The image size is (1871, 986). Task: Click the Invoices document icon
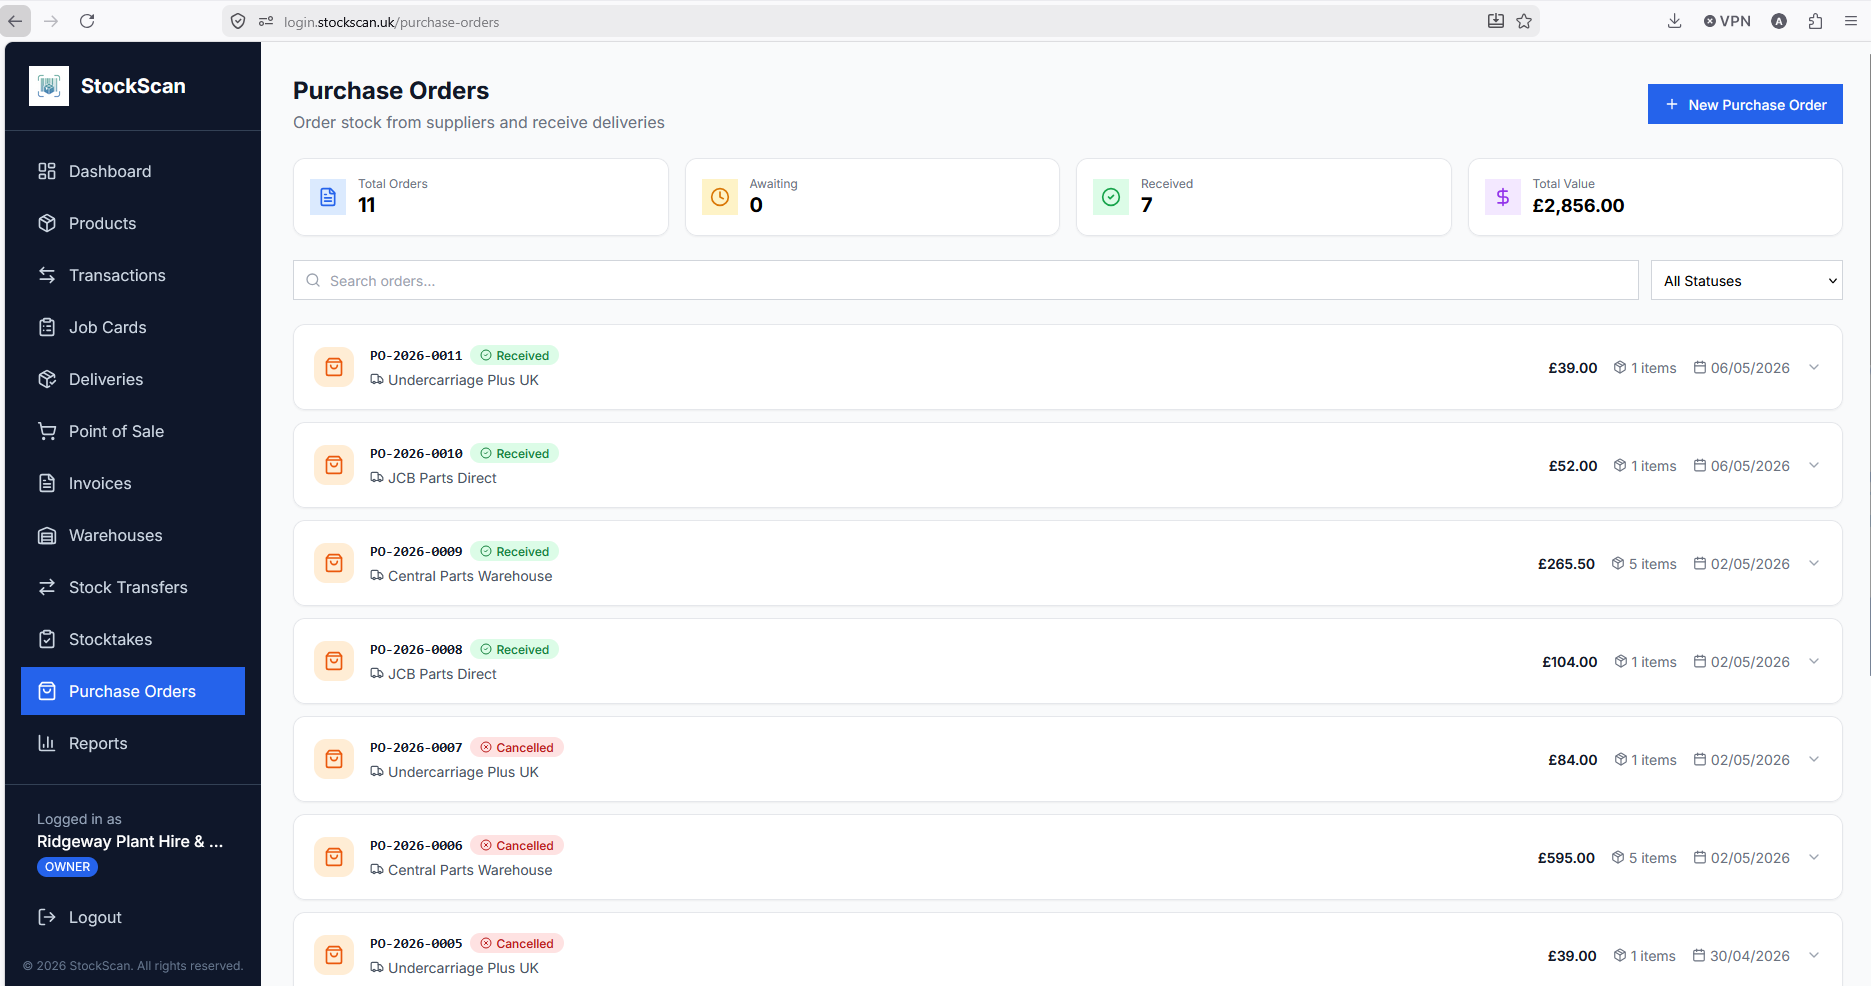(x=47, y=483)
